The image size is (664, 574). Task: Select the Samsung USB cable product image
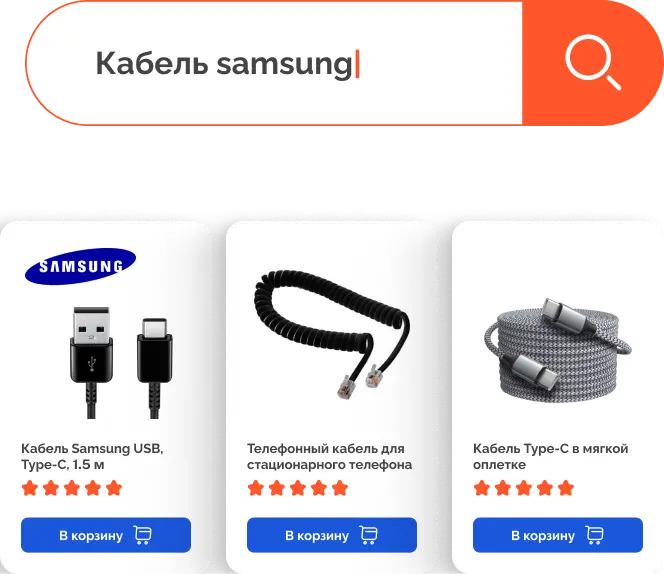[121, 363]
